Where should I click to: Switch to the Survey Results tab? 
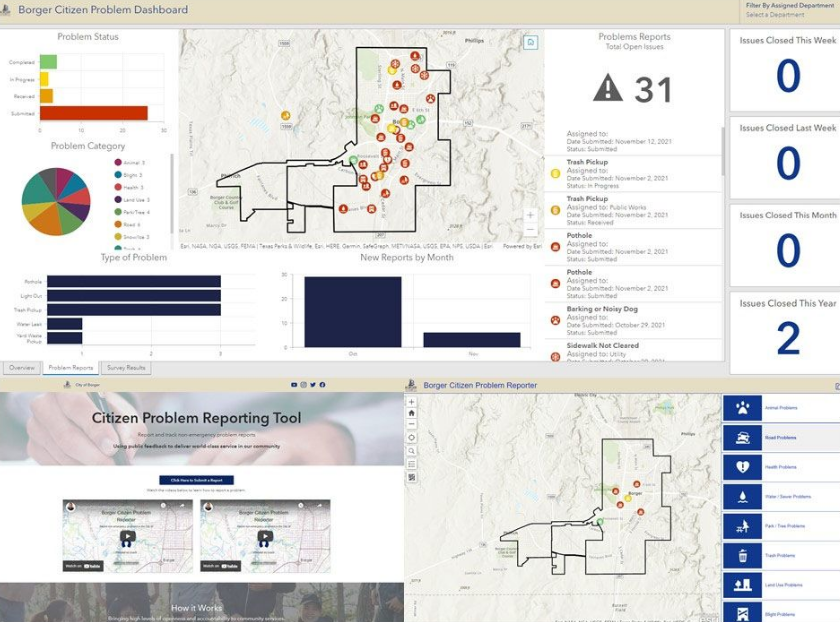pyautogui.click(x=126, y=368)
